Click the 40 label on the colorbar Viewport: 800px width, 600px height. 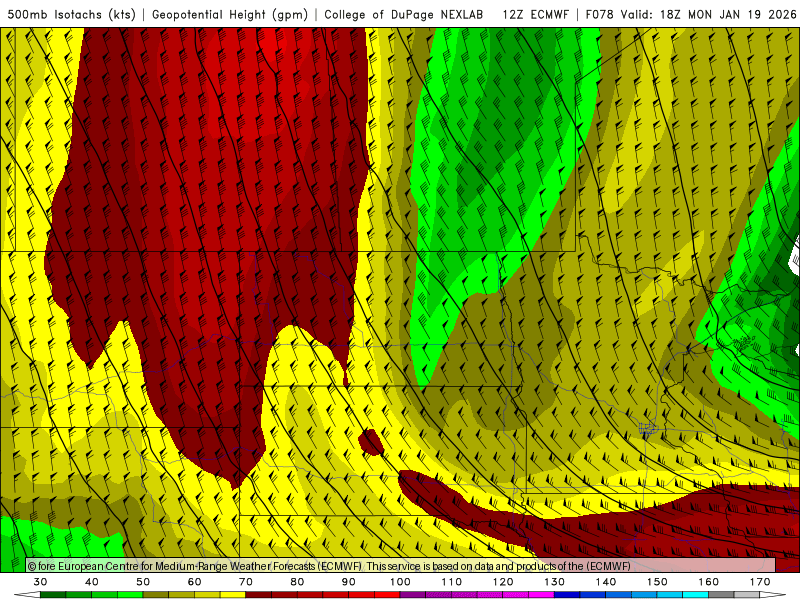click(92, 582)
